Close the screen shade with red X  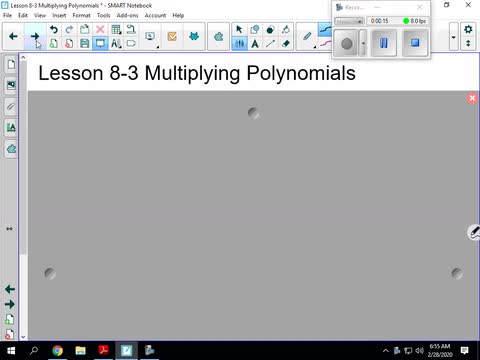[472, 98]
